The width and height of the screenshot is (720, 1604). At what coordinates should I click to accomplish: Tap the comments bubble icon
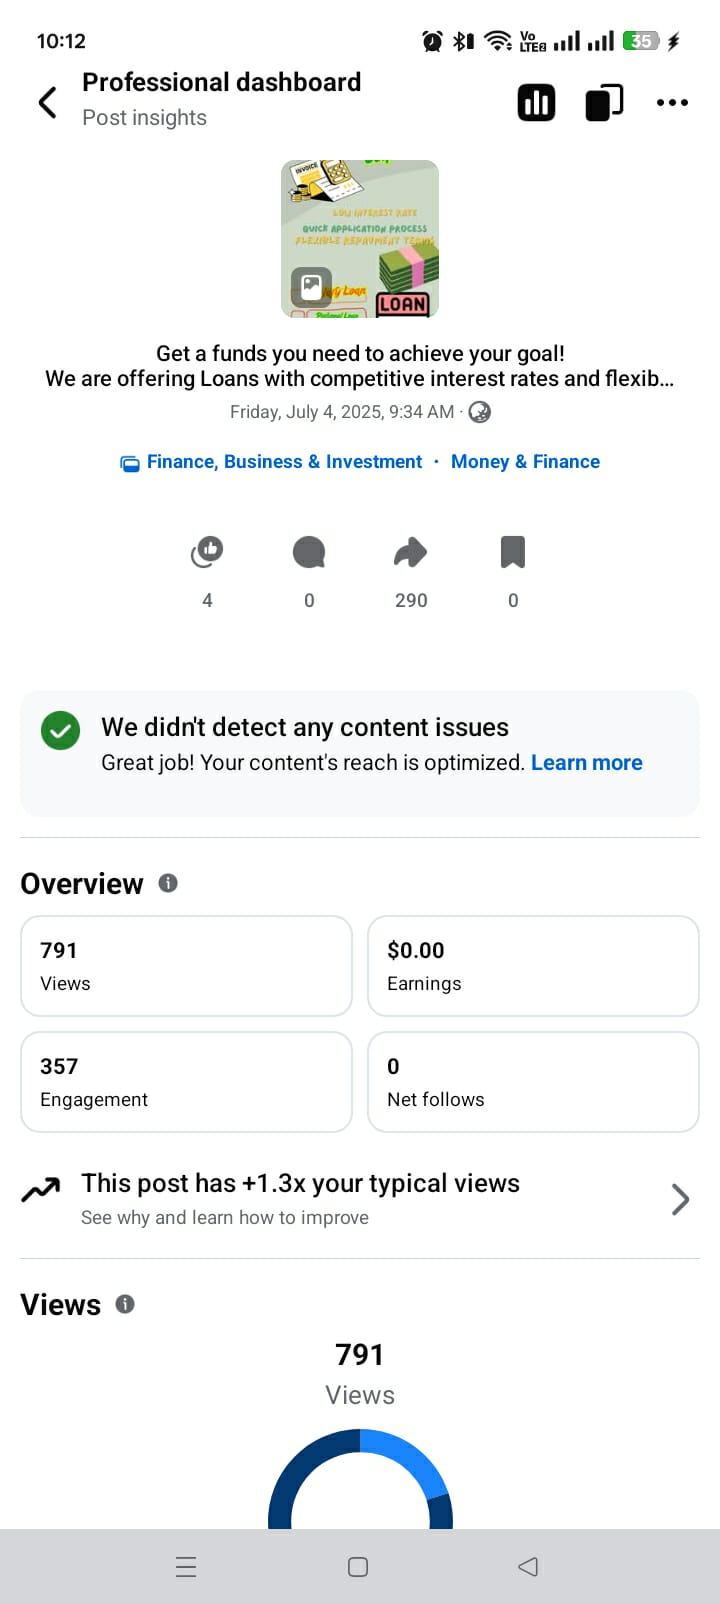point(309,552)
